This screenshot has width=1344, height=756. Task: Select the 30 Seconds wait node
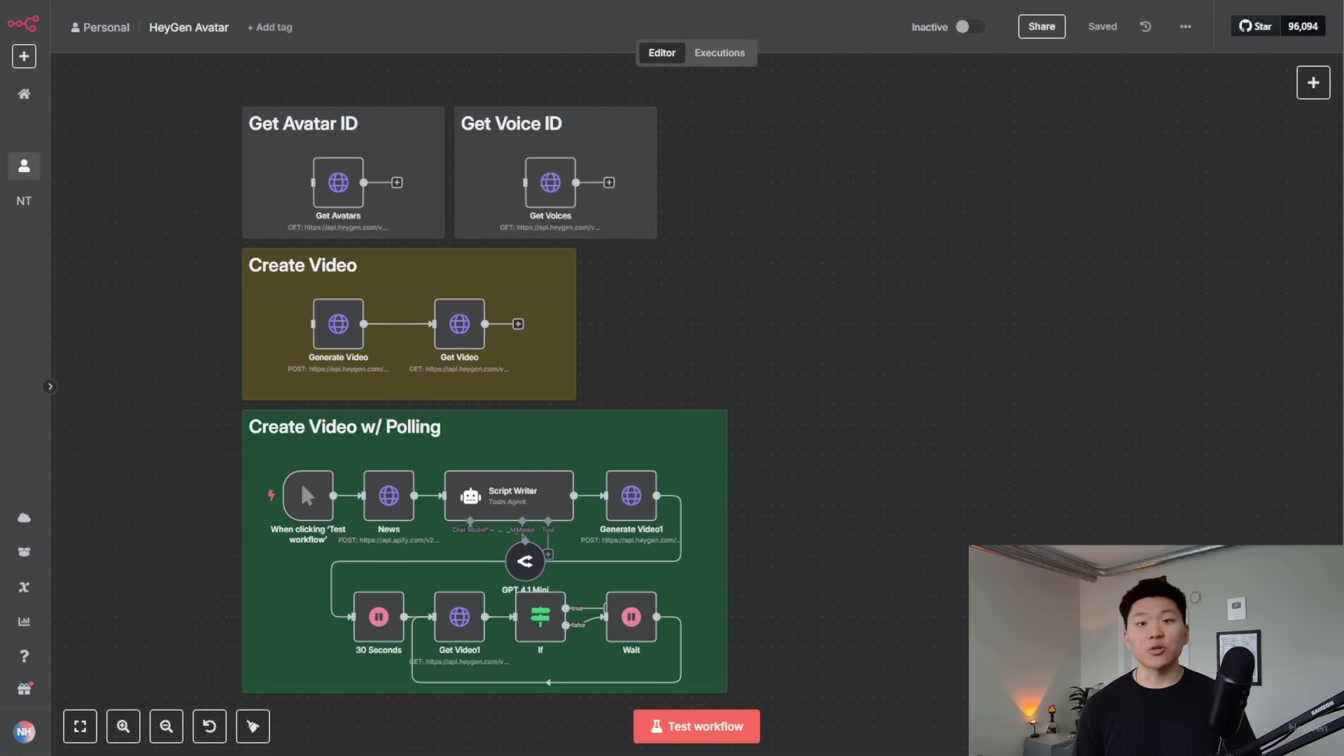point(378,617)
